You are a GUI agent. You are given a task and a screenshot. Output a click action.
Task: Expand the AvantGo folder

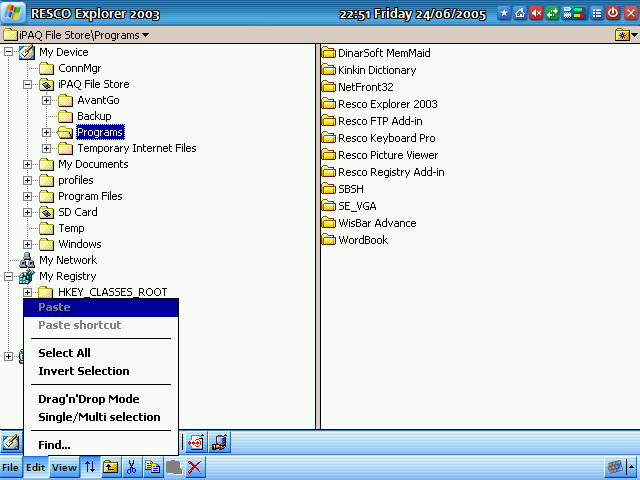click(47, 100)
